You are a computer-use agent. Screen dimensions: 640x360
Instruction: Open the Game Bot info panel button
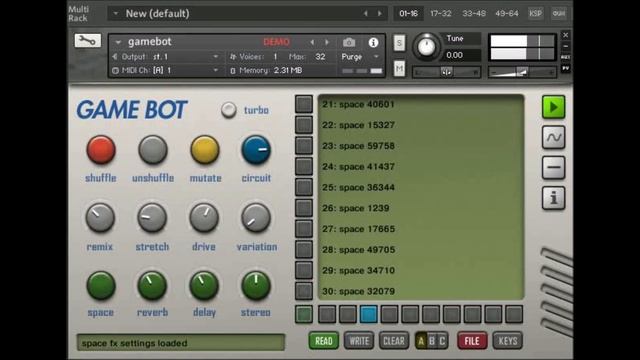[553, 198]
